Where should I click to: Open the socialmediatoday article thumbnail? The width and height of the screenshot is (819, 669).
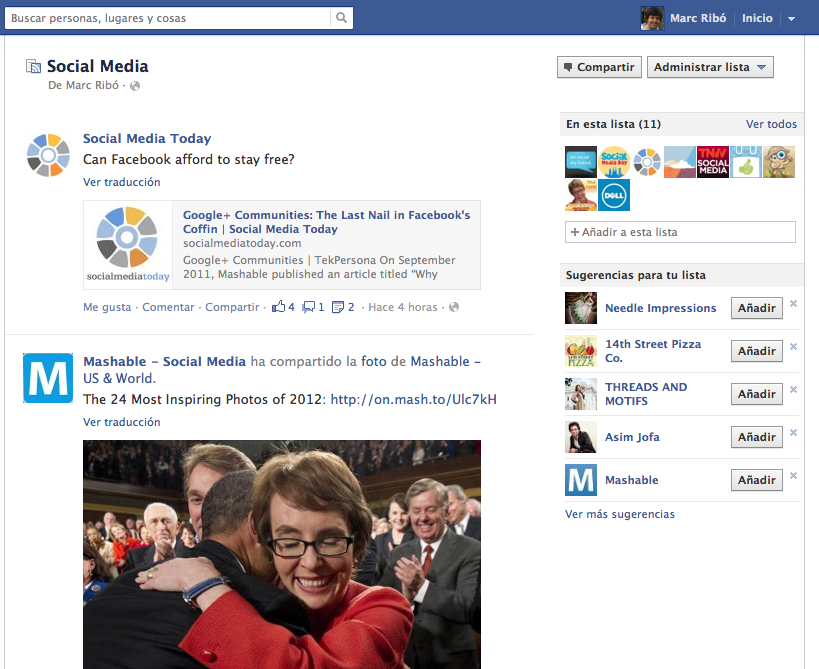click(x=128, y=244)
